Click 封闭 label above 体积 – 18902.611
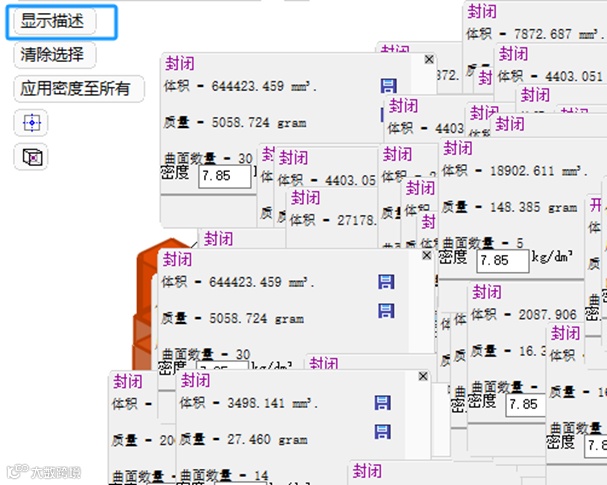 (x=458, y=148)
